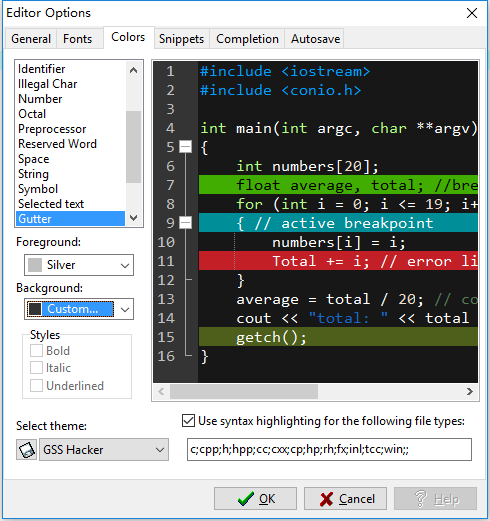Open the Select theme dropdown
The height and width of the screenshot is (521, 490).
tap(104, 450)
